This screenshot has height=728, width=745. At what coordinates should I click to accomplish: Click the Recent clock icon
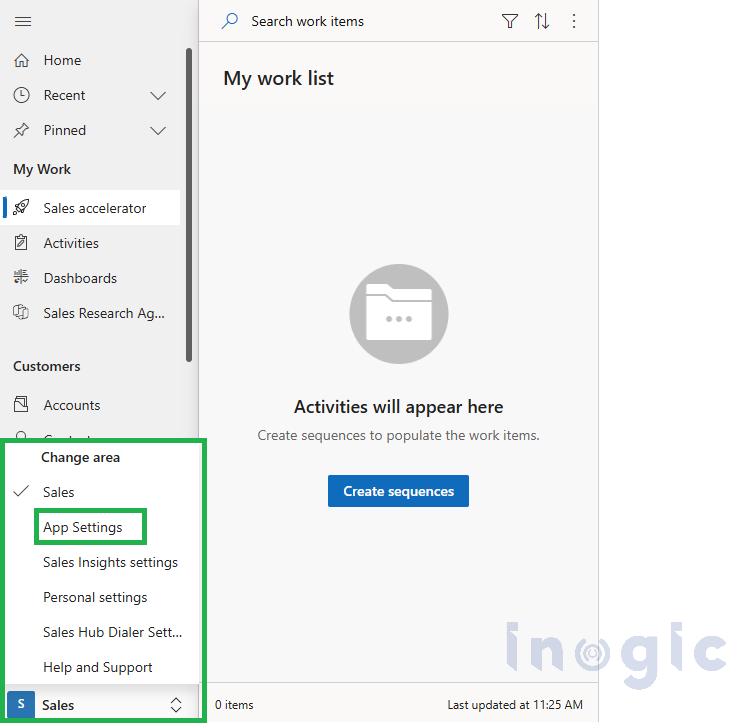[21, 95]
